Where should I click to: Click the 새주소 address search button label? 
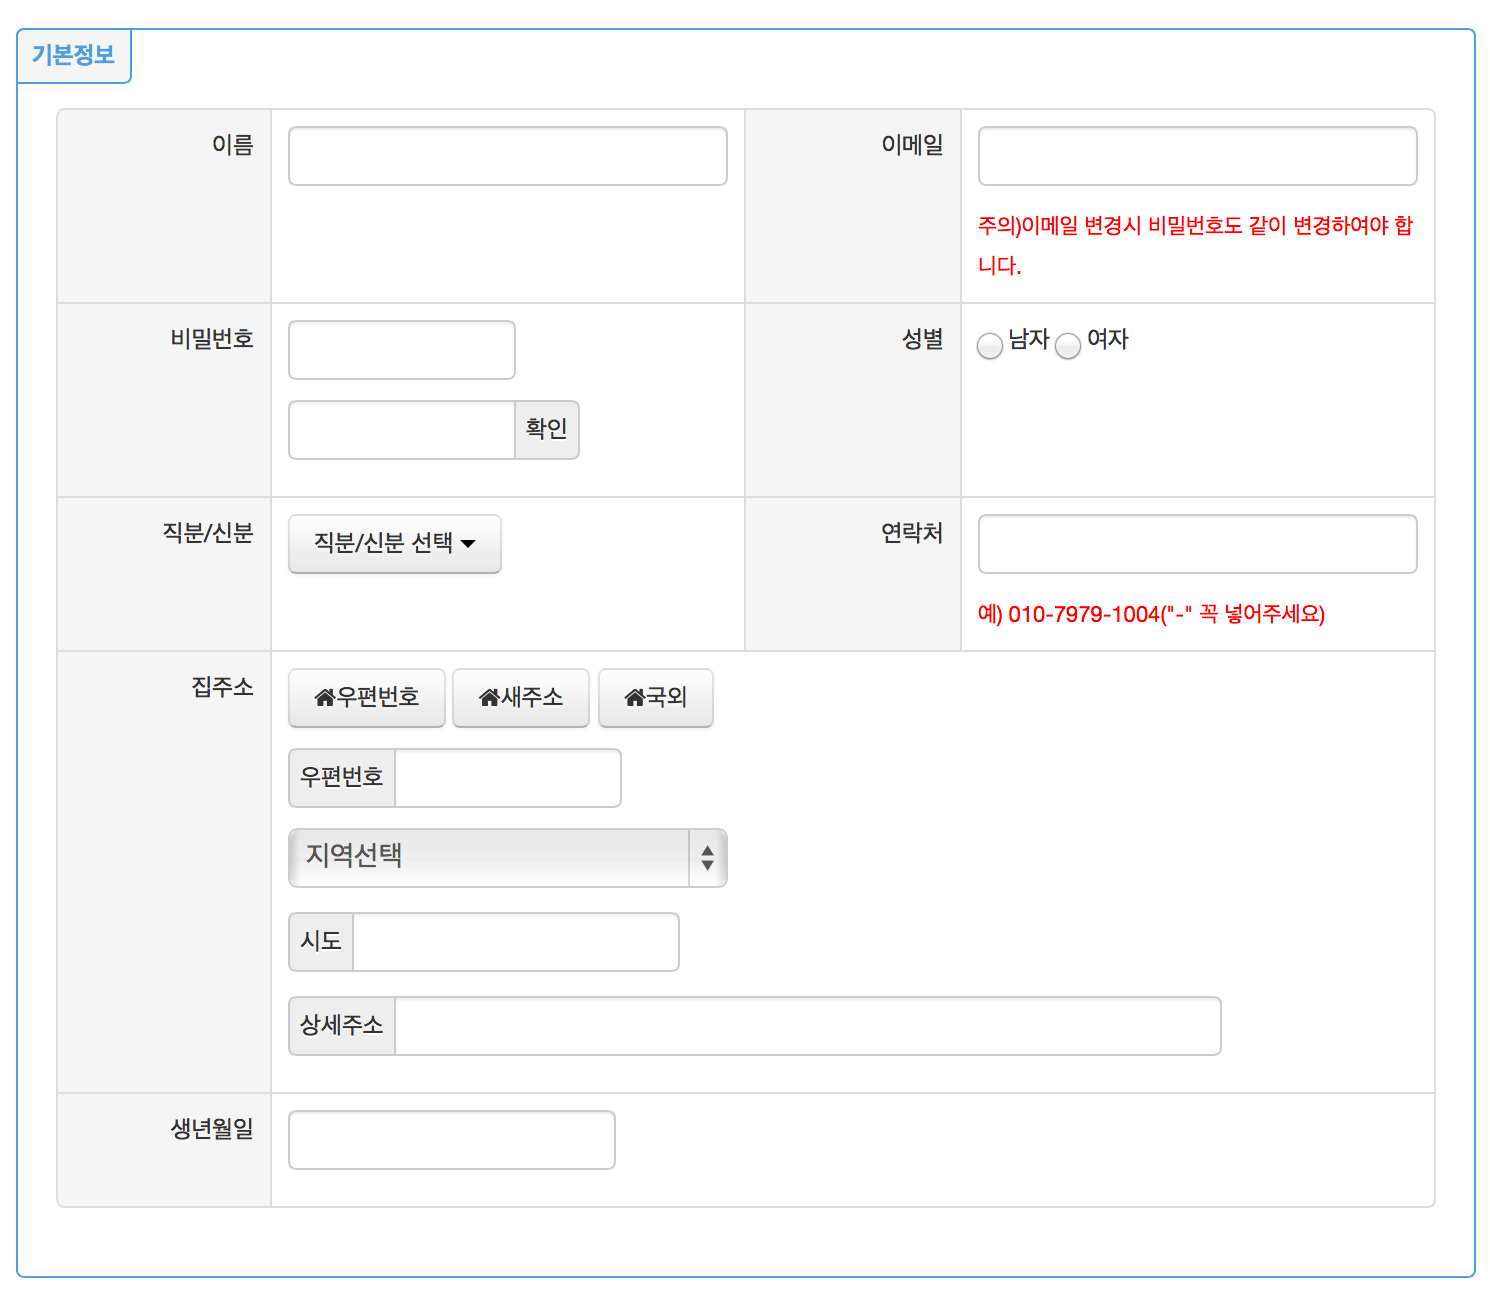(x=532, y=698)
